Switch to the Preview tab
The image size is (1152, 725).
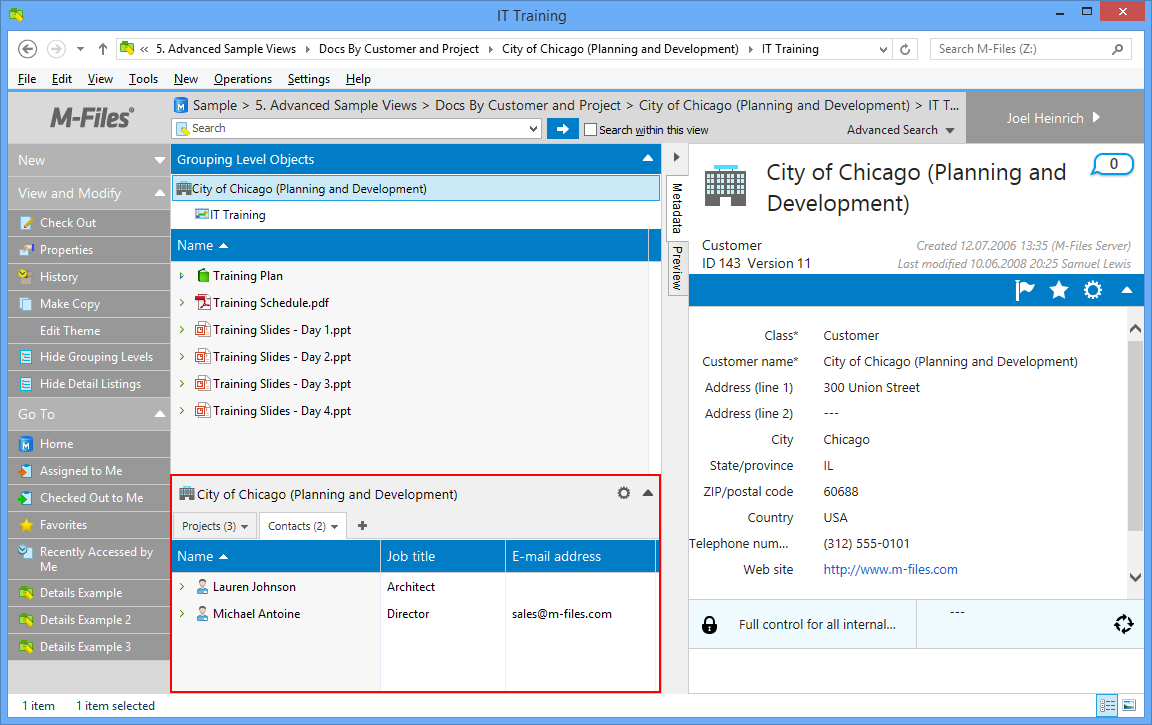(677, 267)
